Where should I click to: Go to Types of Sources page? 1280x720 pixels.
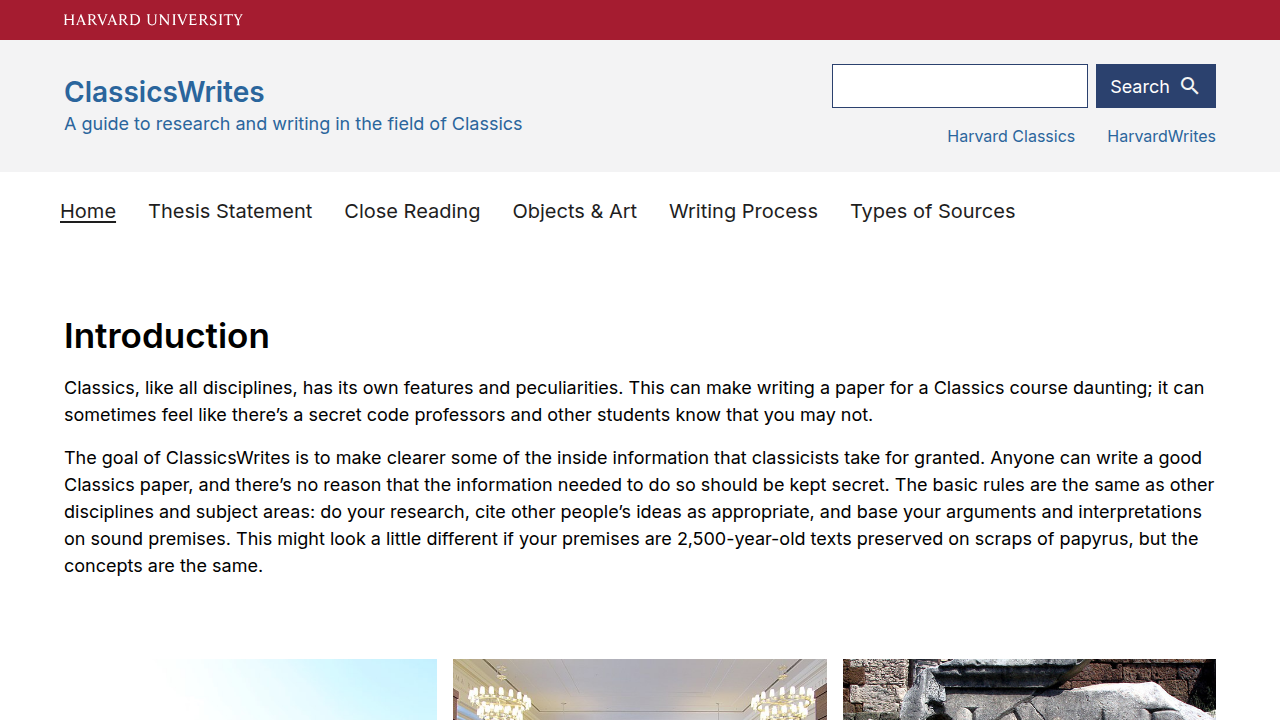click(933, 211)
